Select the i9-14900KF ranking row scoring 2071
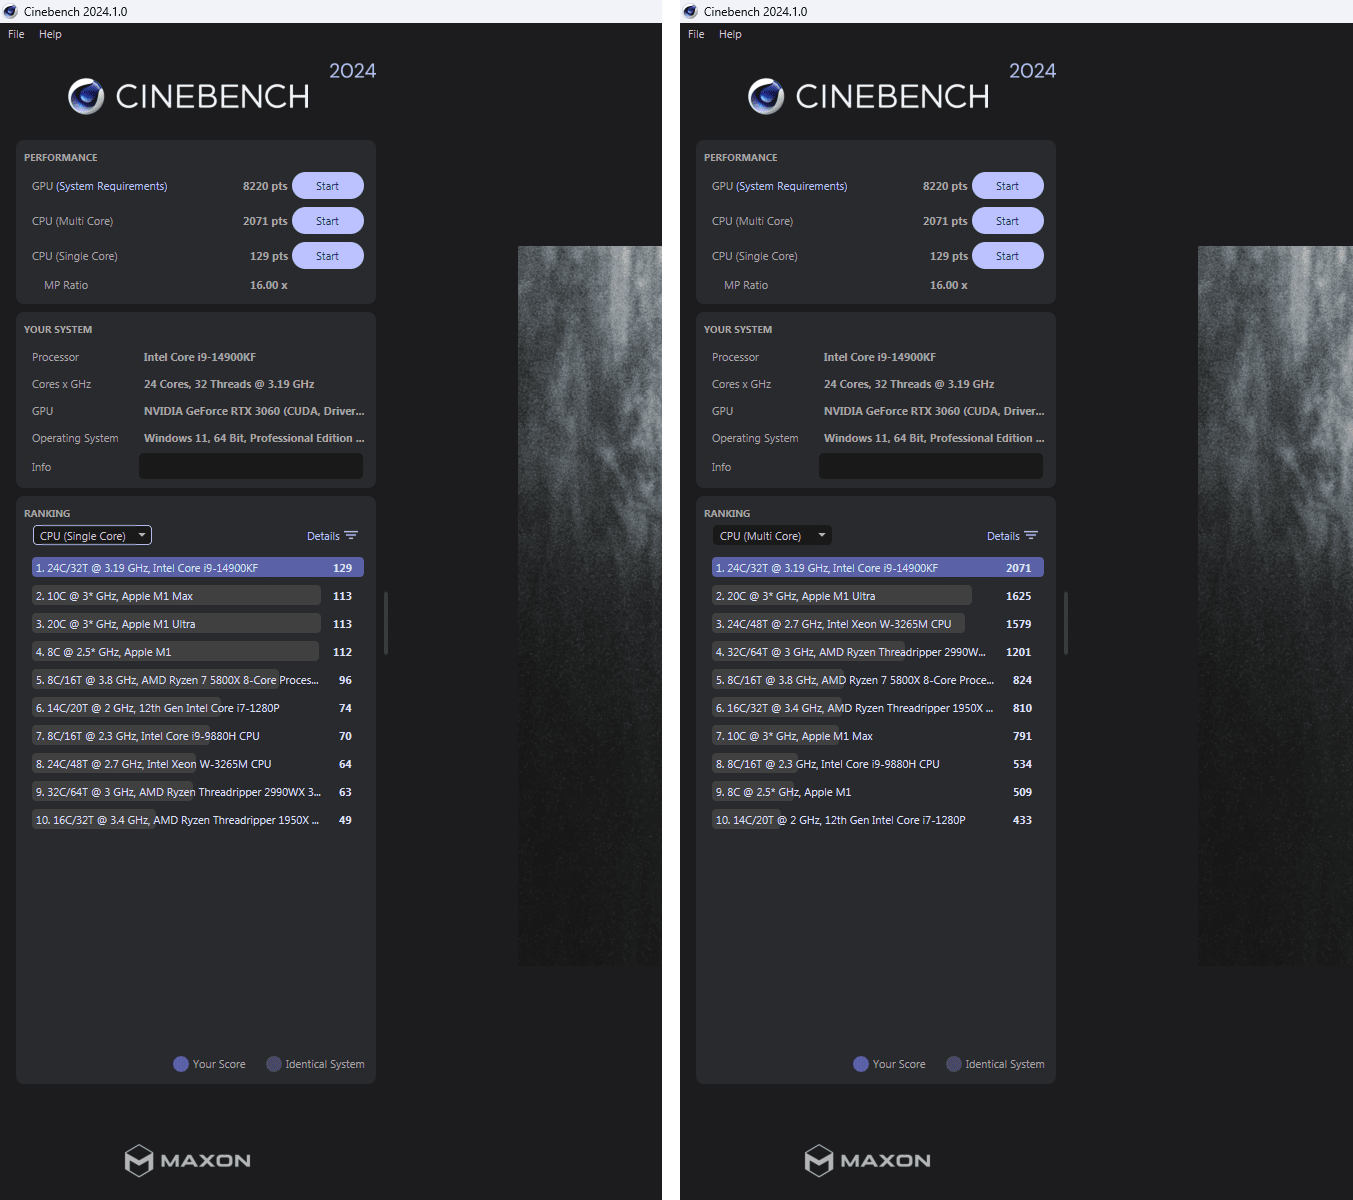 point(878,568)
